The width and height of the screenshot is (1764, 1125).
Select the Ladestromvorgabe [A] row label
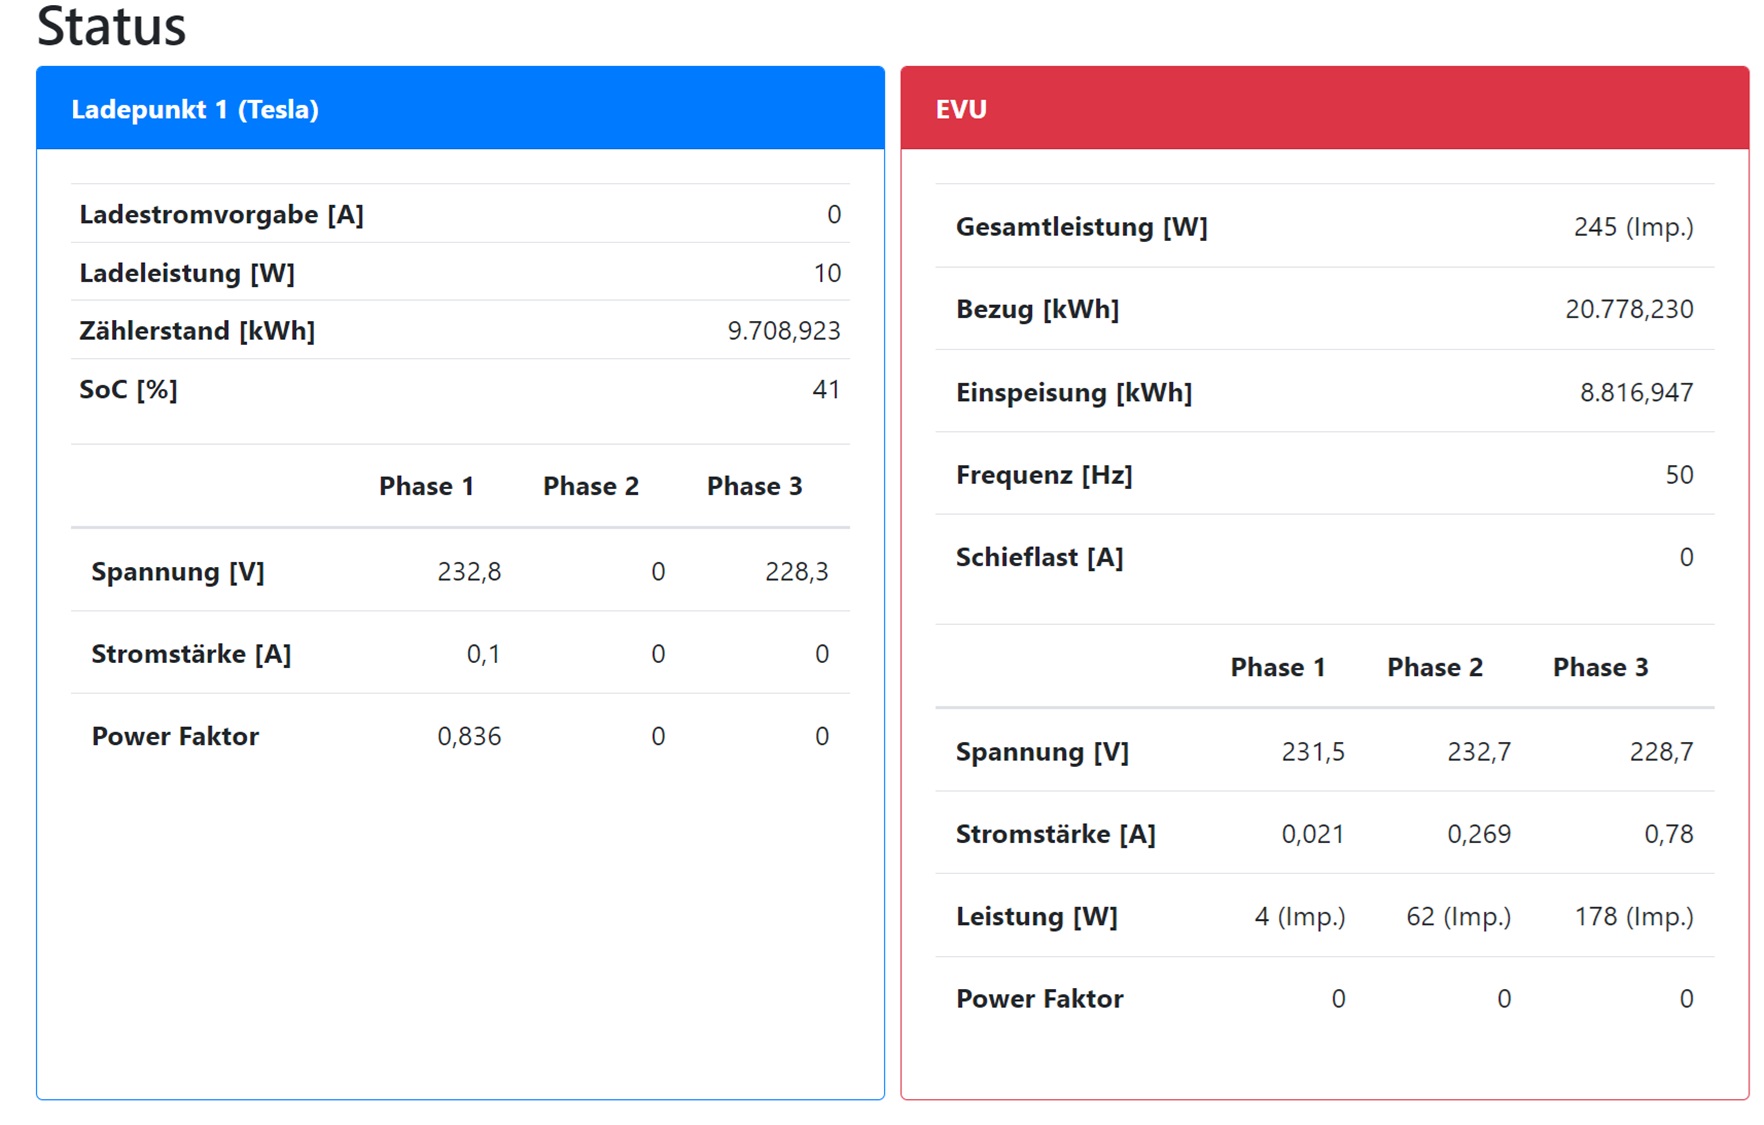pos(221,214)
